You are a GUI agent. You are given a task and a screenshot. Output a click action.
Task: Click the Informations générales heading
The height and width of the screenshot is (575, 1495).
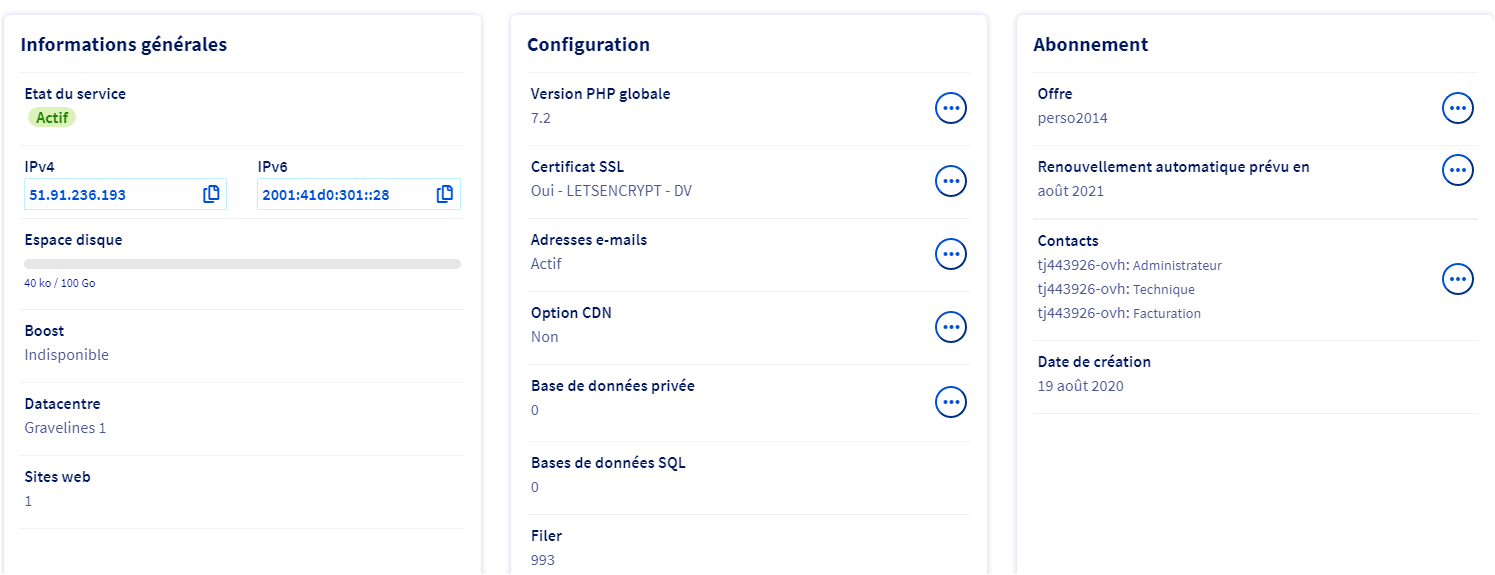click(x=124, y=45)
